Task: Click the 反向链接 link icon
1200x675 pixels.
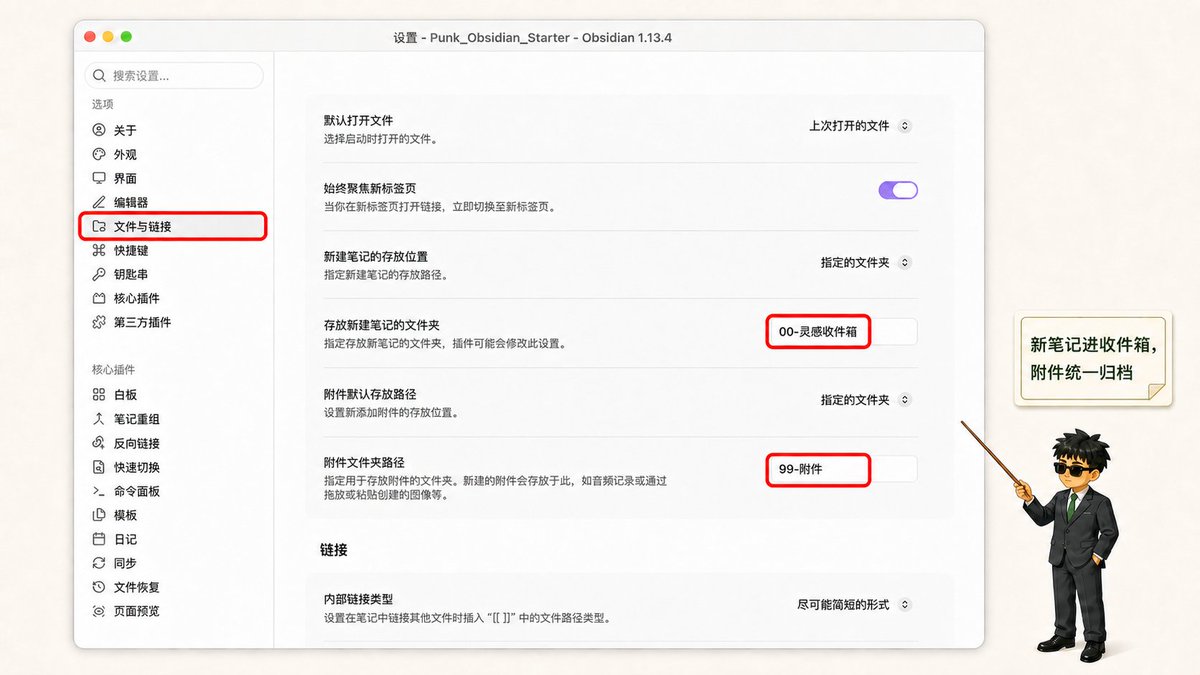Action: click(98, 443)
